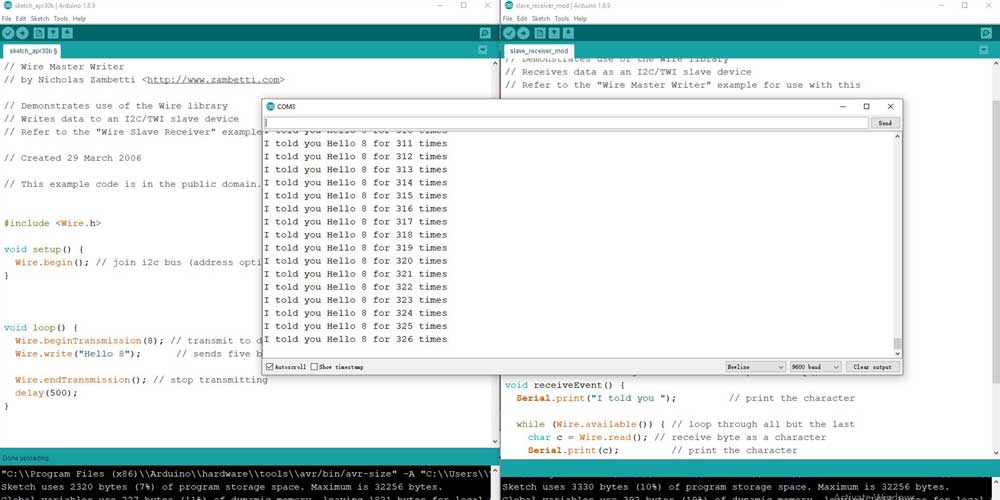Image resolution: width=1000 pixels, height=500 pixels.
Task: Open Sketch menu in slave_receiver_mod window
Action: [x=541, y=18]
